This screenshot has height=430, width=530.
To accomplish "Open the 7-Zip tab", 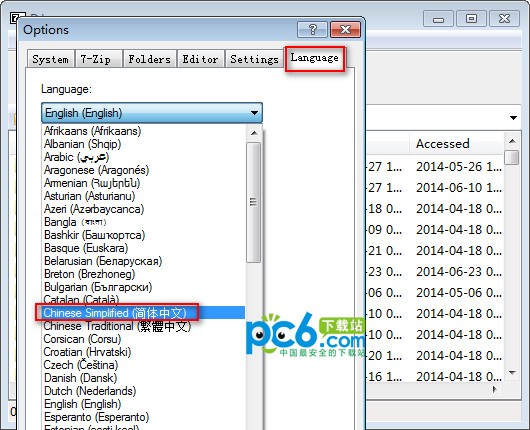I will point(98,59).
